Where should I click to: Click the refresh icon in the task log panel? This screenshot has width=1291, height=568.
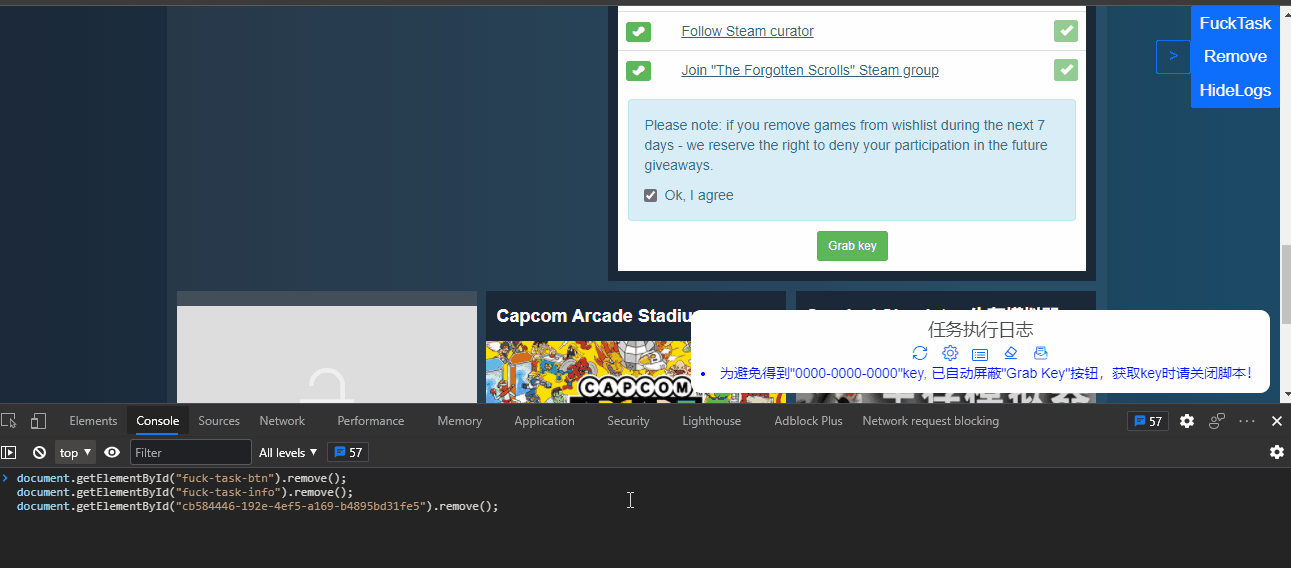tap(920, 353)
